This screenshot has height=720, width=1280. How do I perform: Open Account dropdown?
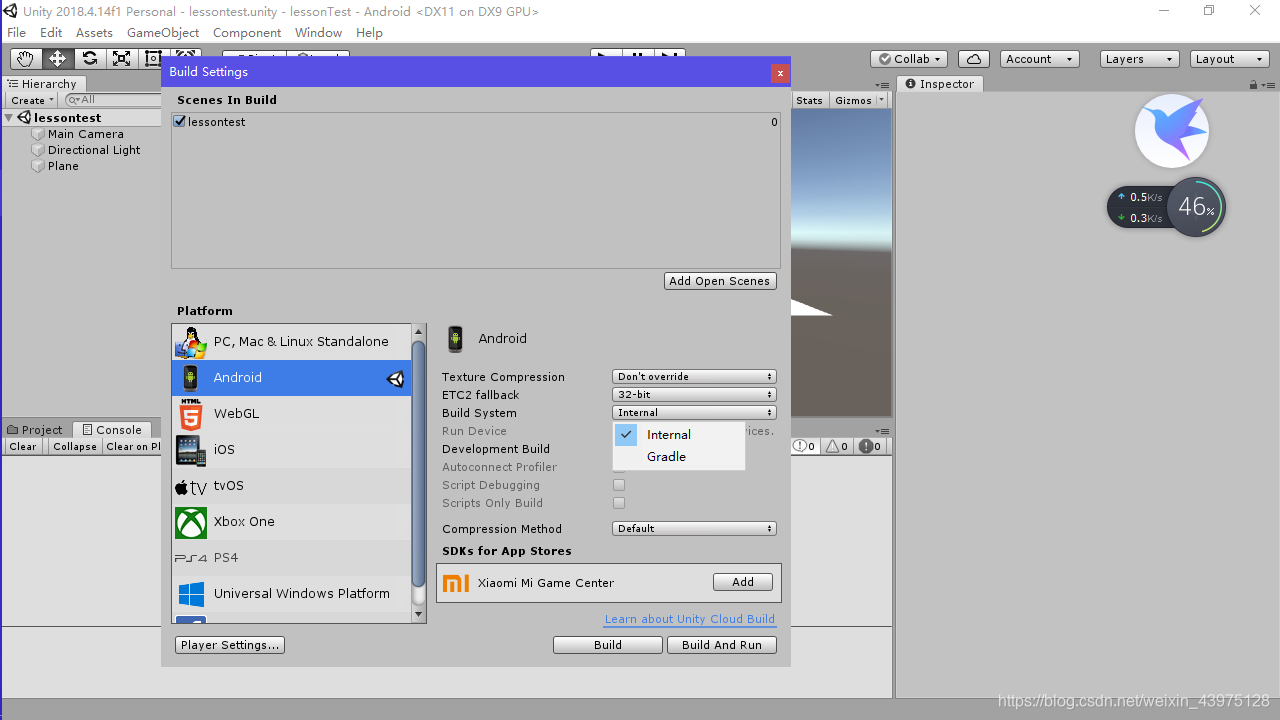pos(1040,59)
